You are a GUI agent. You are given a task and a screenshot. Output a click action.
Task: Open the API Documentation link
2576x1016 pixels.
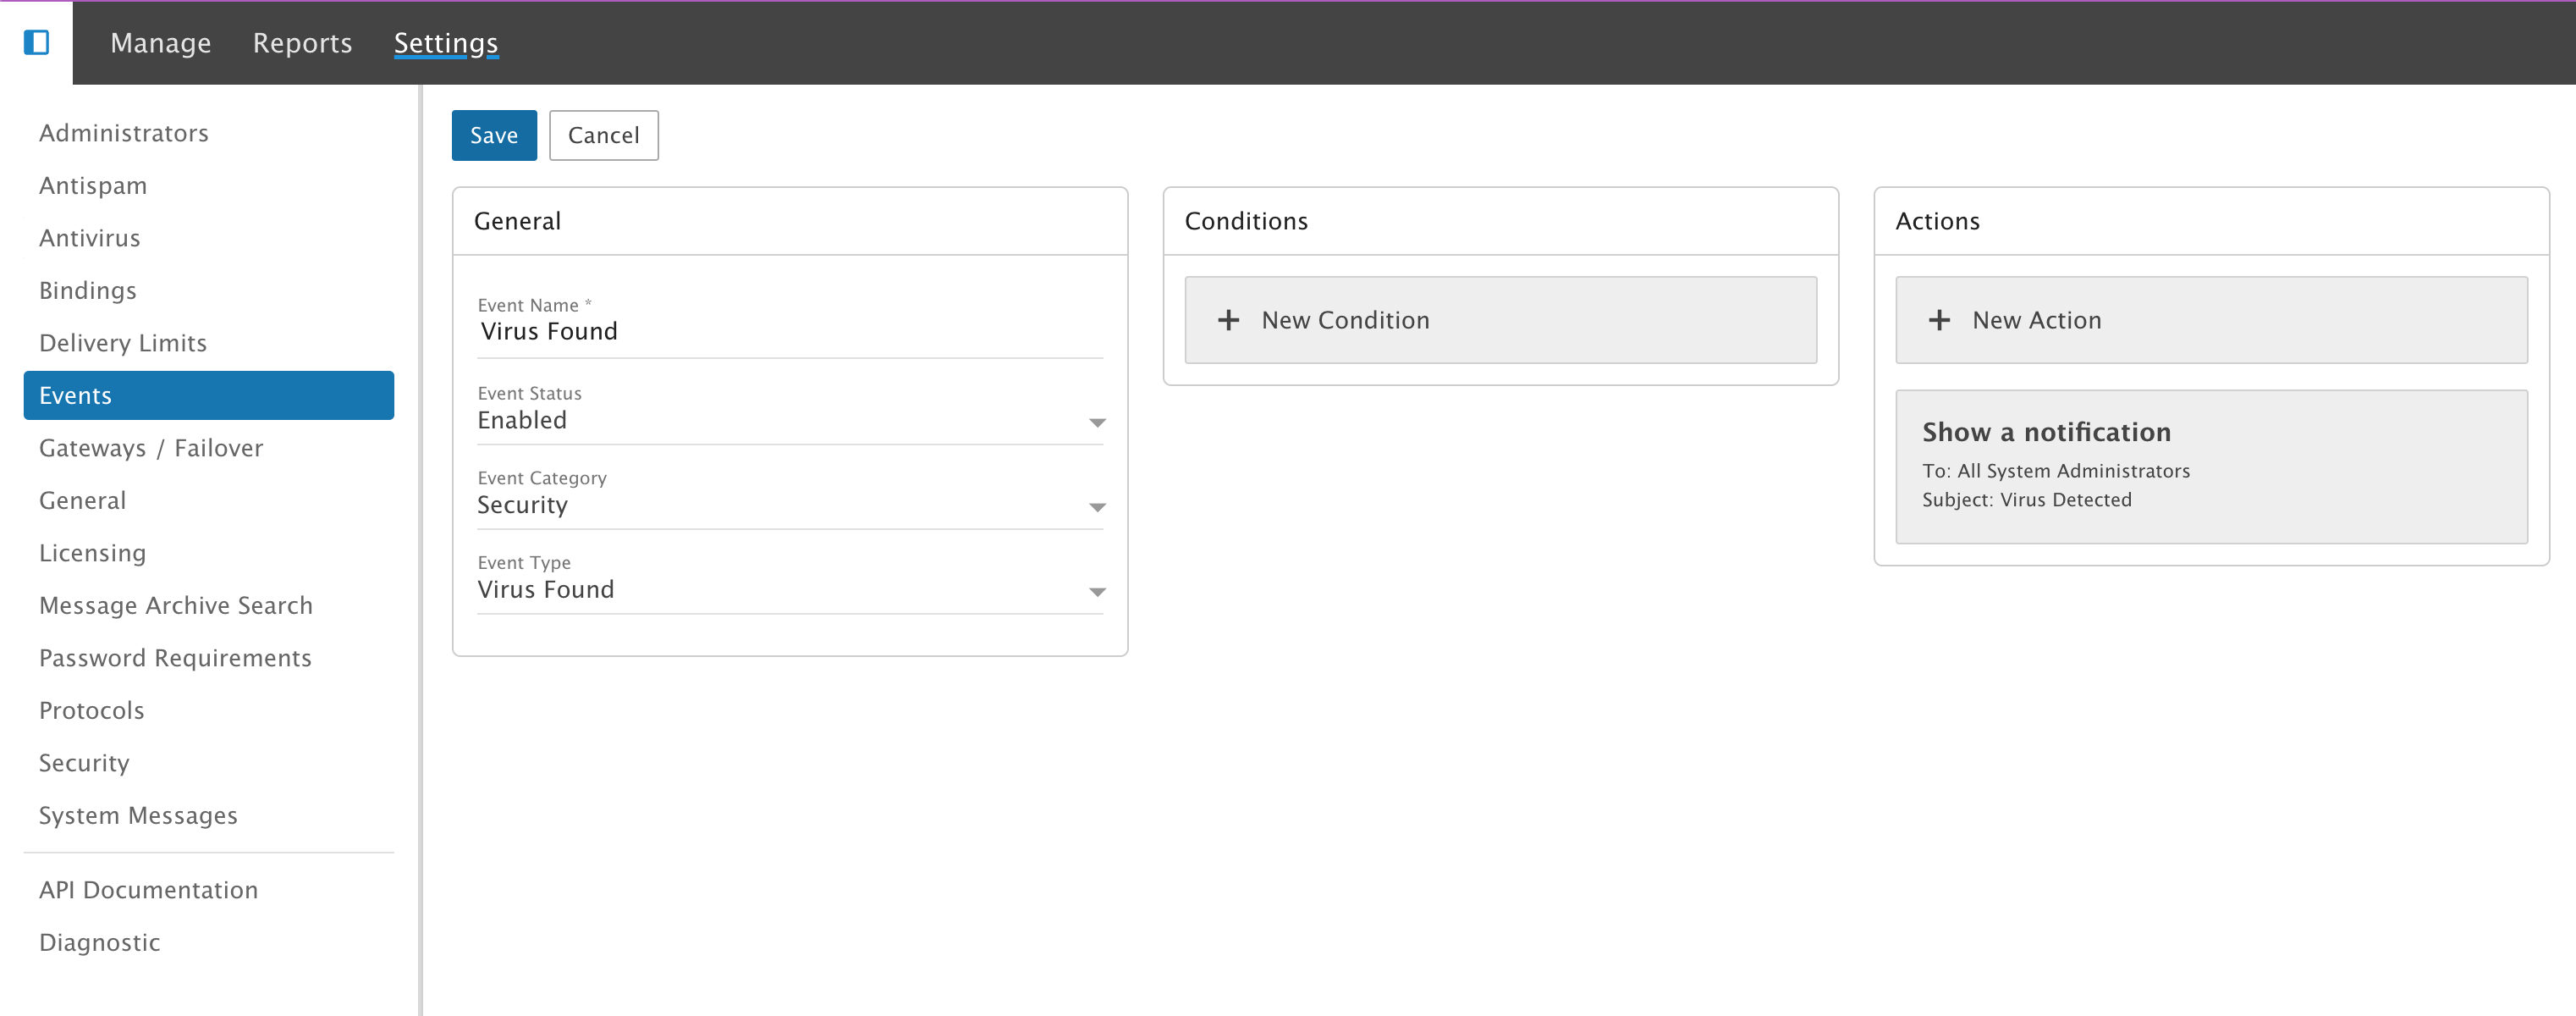click(148, 890)
